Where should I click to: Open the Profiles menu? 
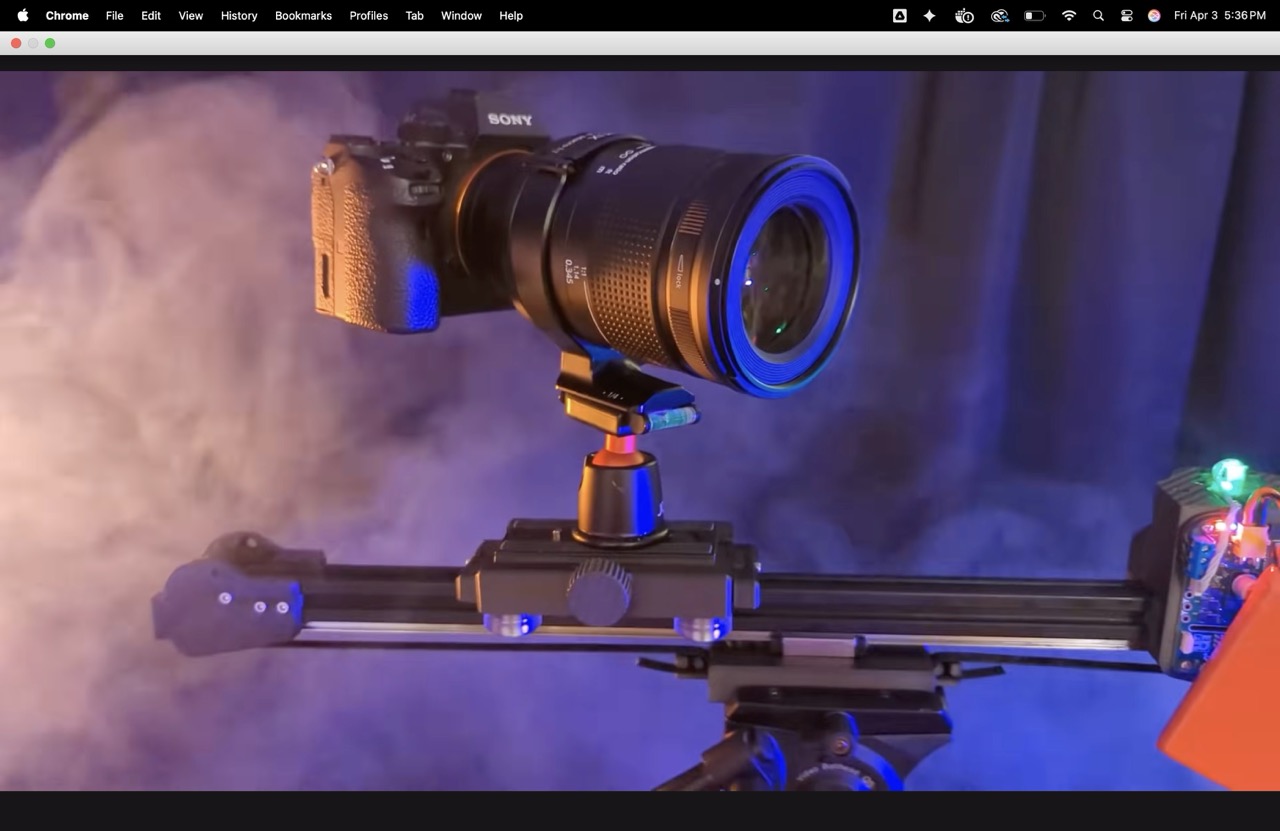[368, 15]
